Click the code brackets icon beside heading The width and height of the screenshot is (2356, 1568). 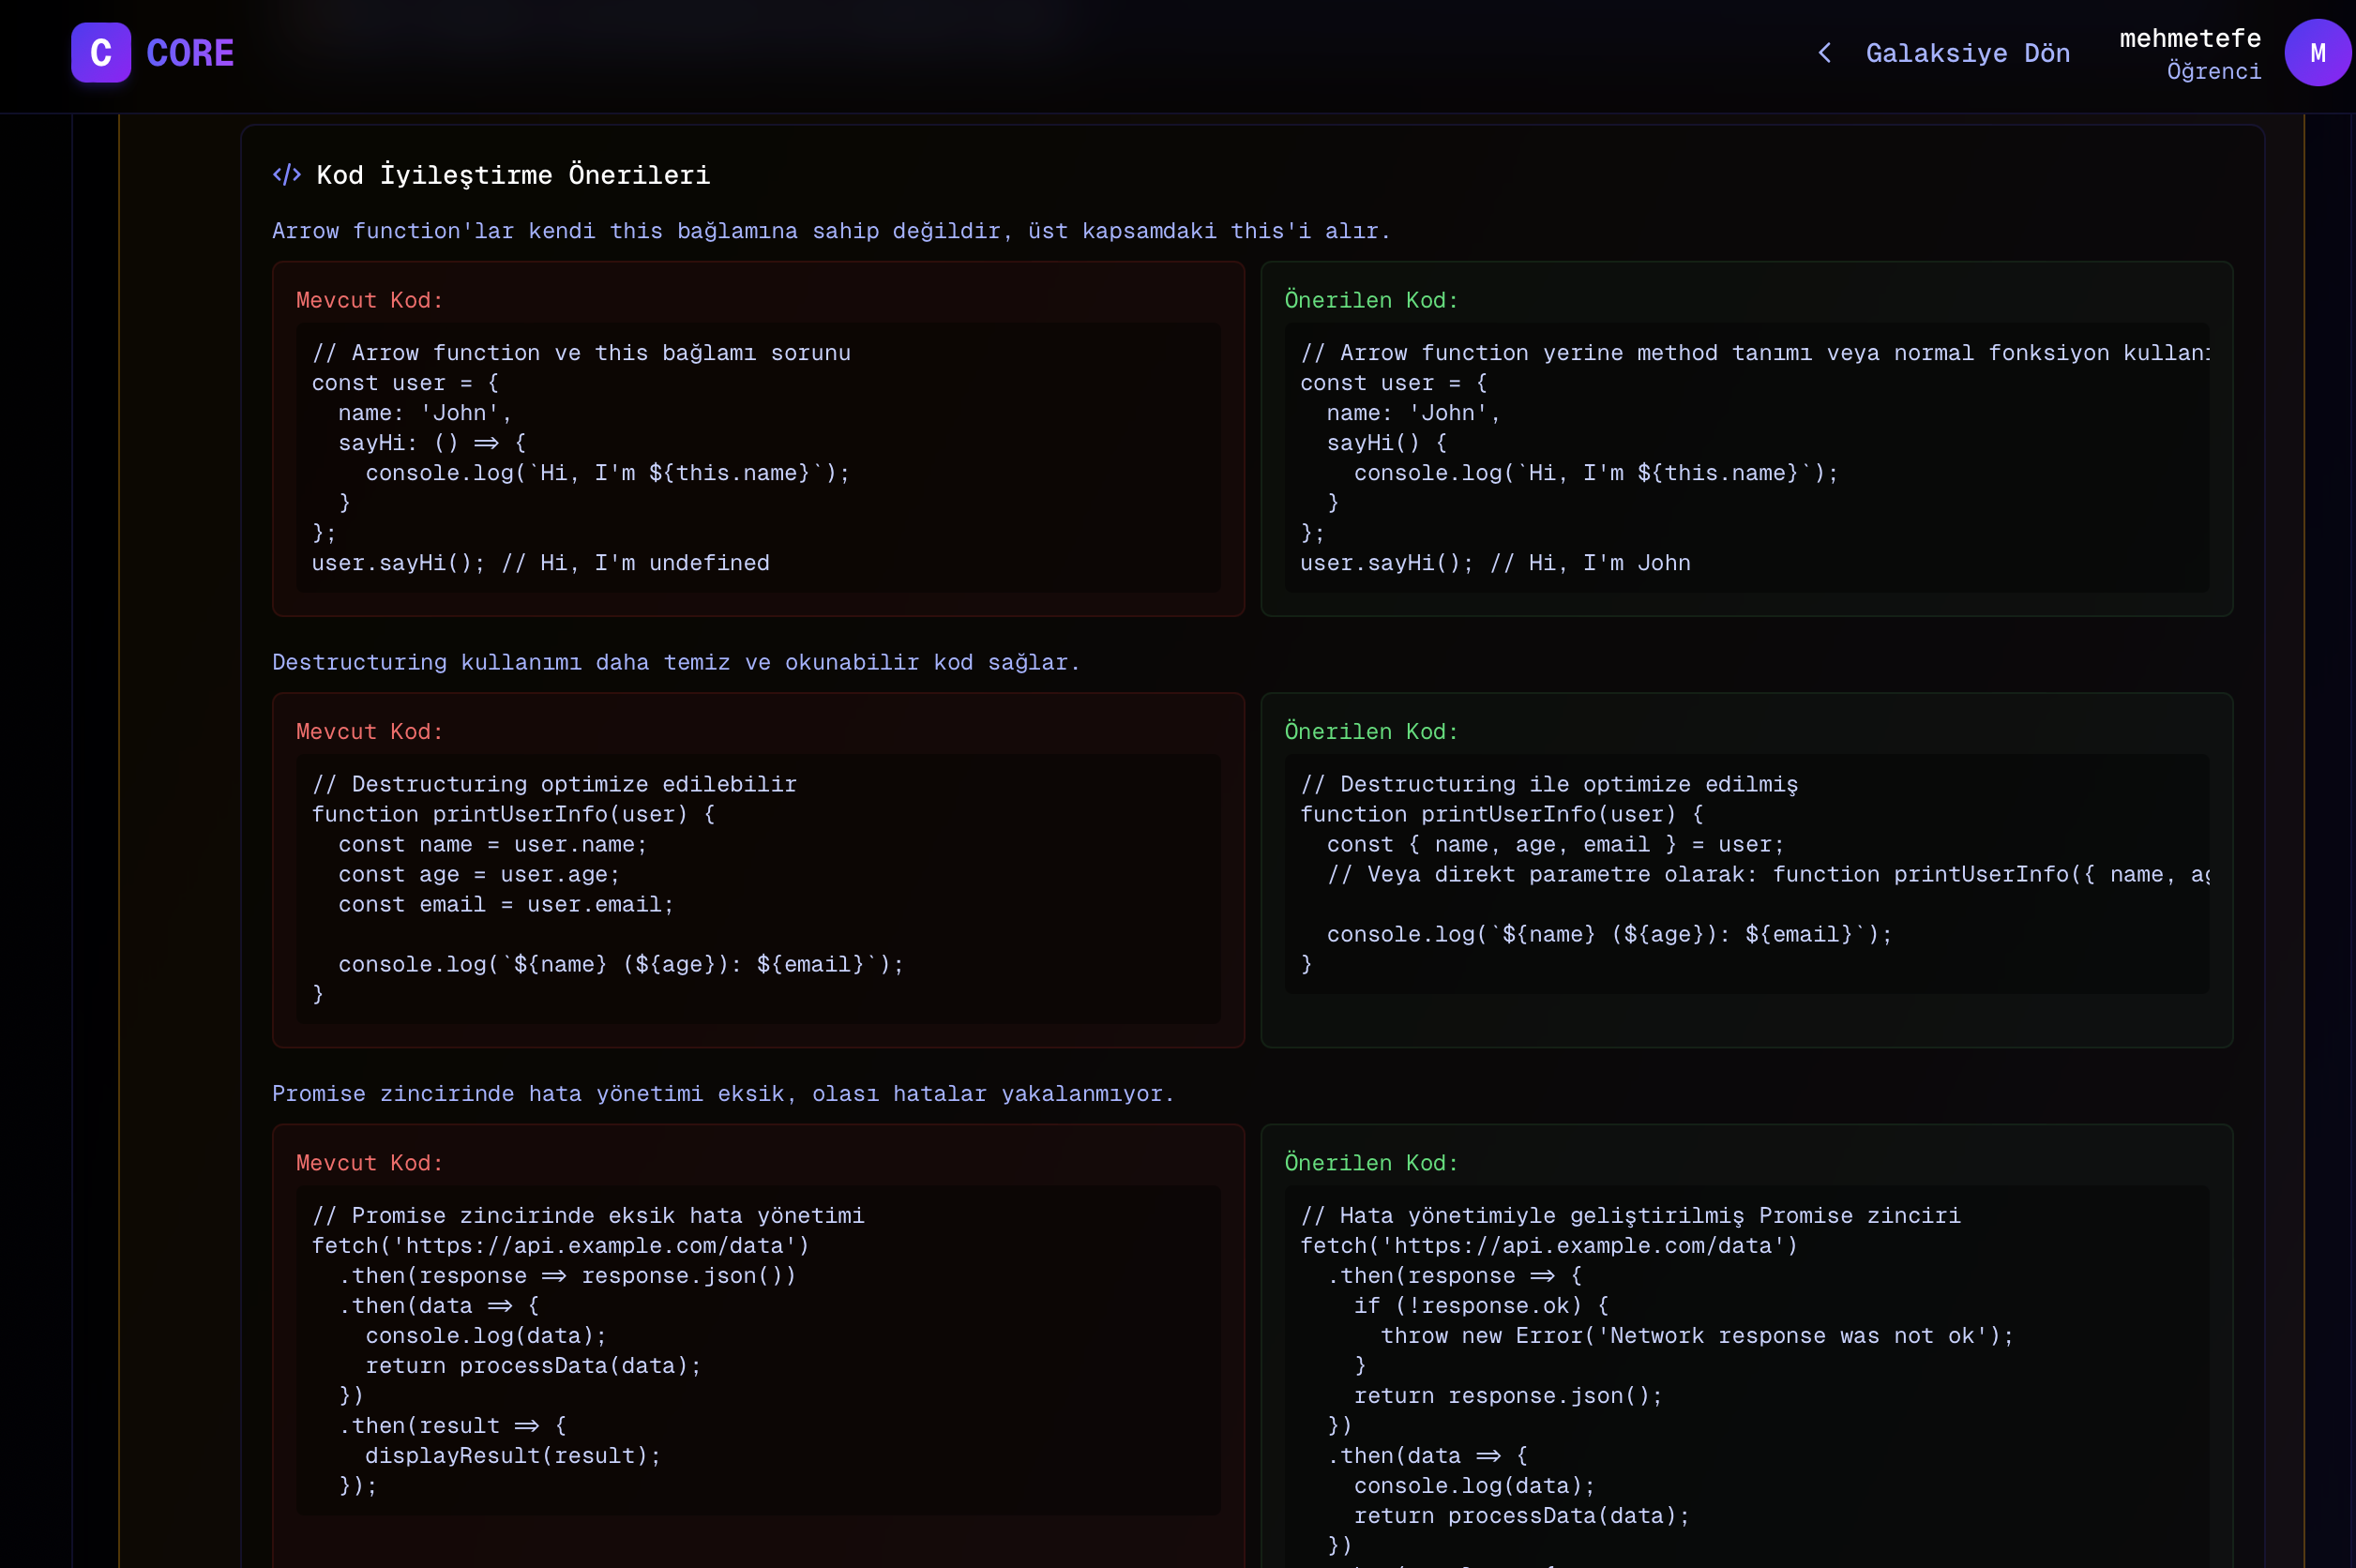pos(287,175)
